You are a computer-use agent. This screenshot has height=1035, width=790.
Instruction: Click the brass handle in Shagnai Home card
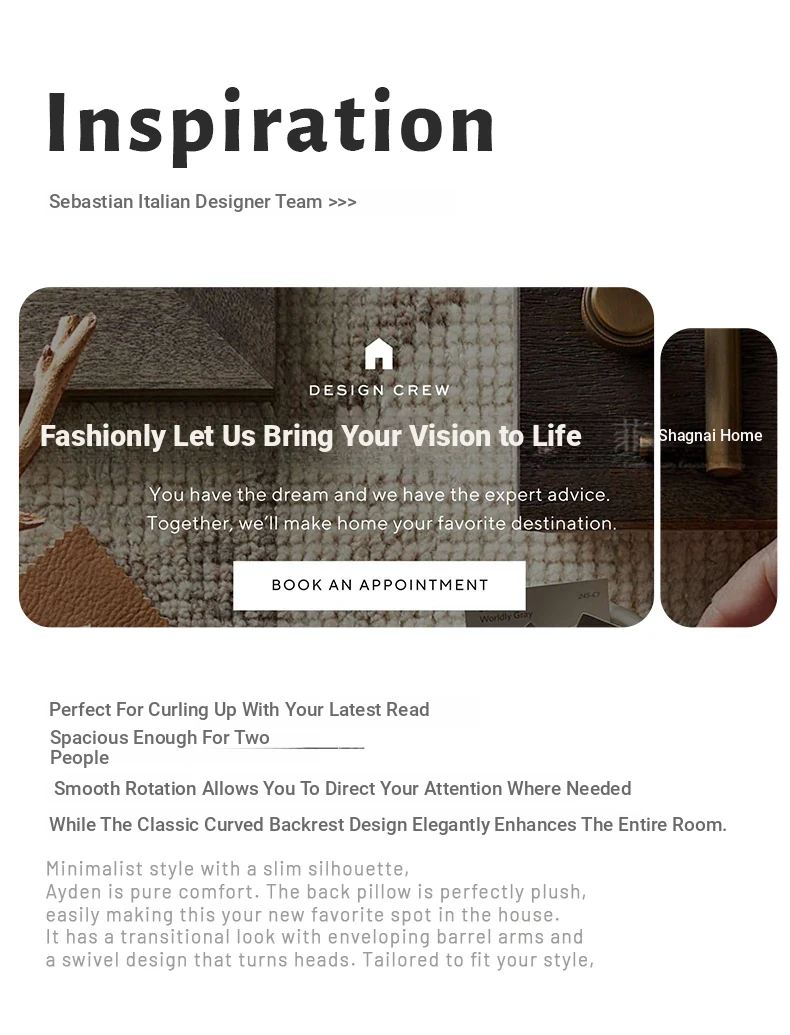tap(721, 401)
